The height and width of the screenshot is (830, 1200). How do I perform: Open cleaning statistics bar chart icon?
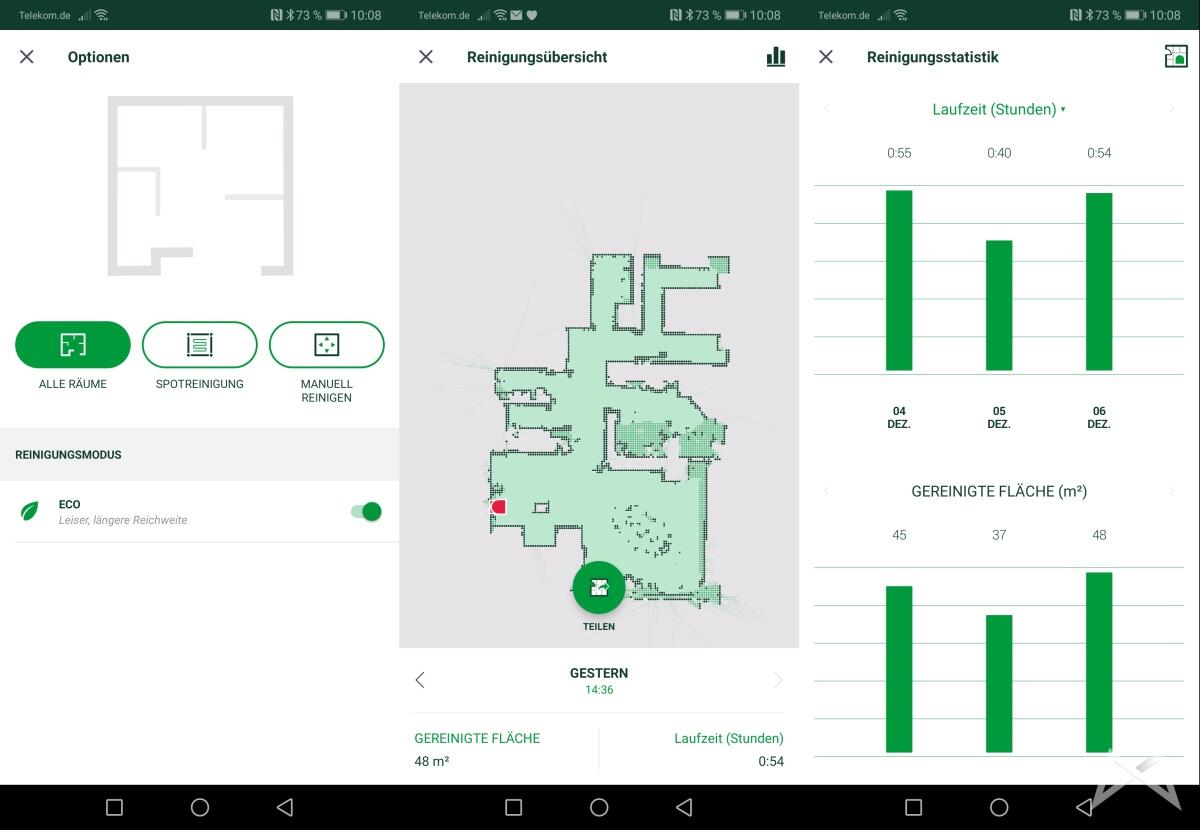[775, 57]
